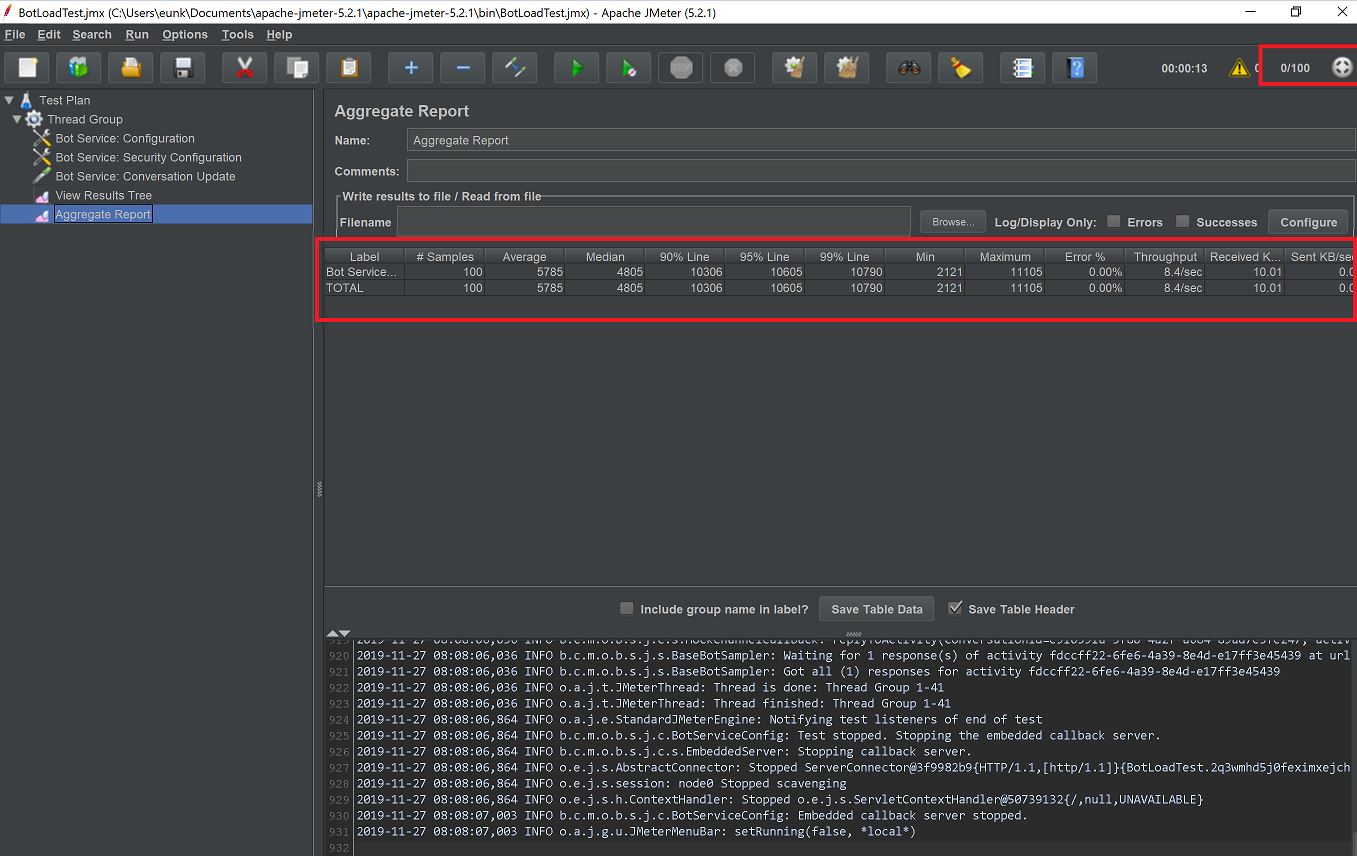
Task: Click the Shutdown test icon
Action: [733, 68]
